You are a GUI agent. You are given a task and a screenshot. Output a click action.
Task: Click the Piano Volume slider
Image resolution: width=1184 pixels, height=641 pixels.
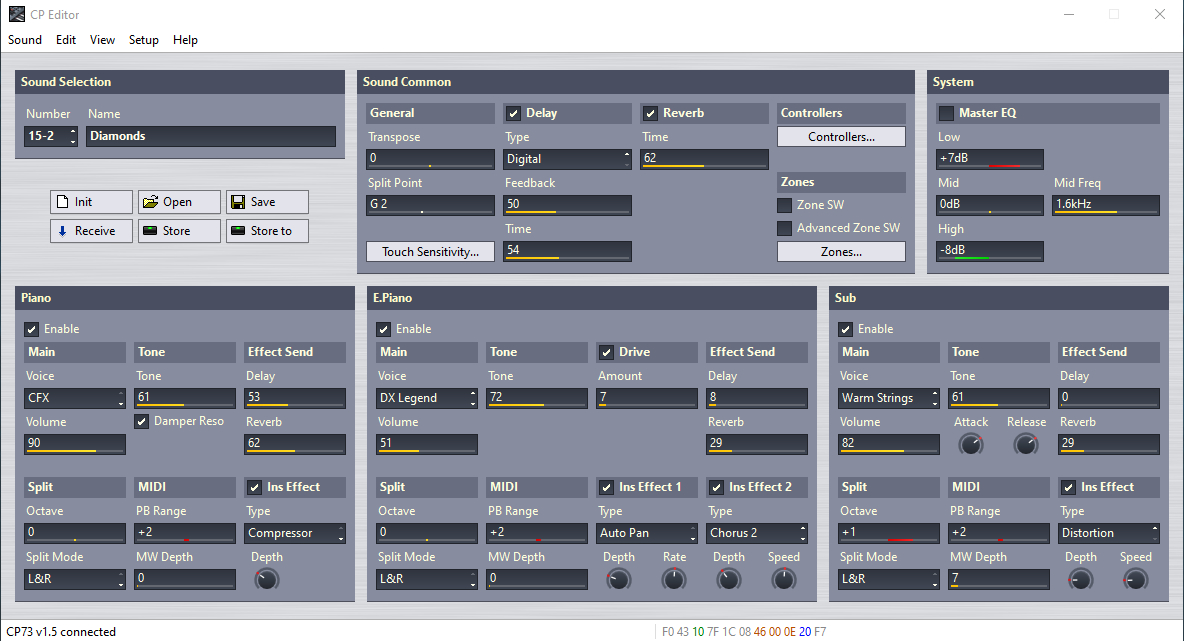point(75,444)
